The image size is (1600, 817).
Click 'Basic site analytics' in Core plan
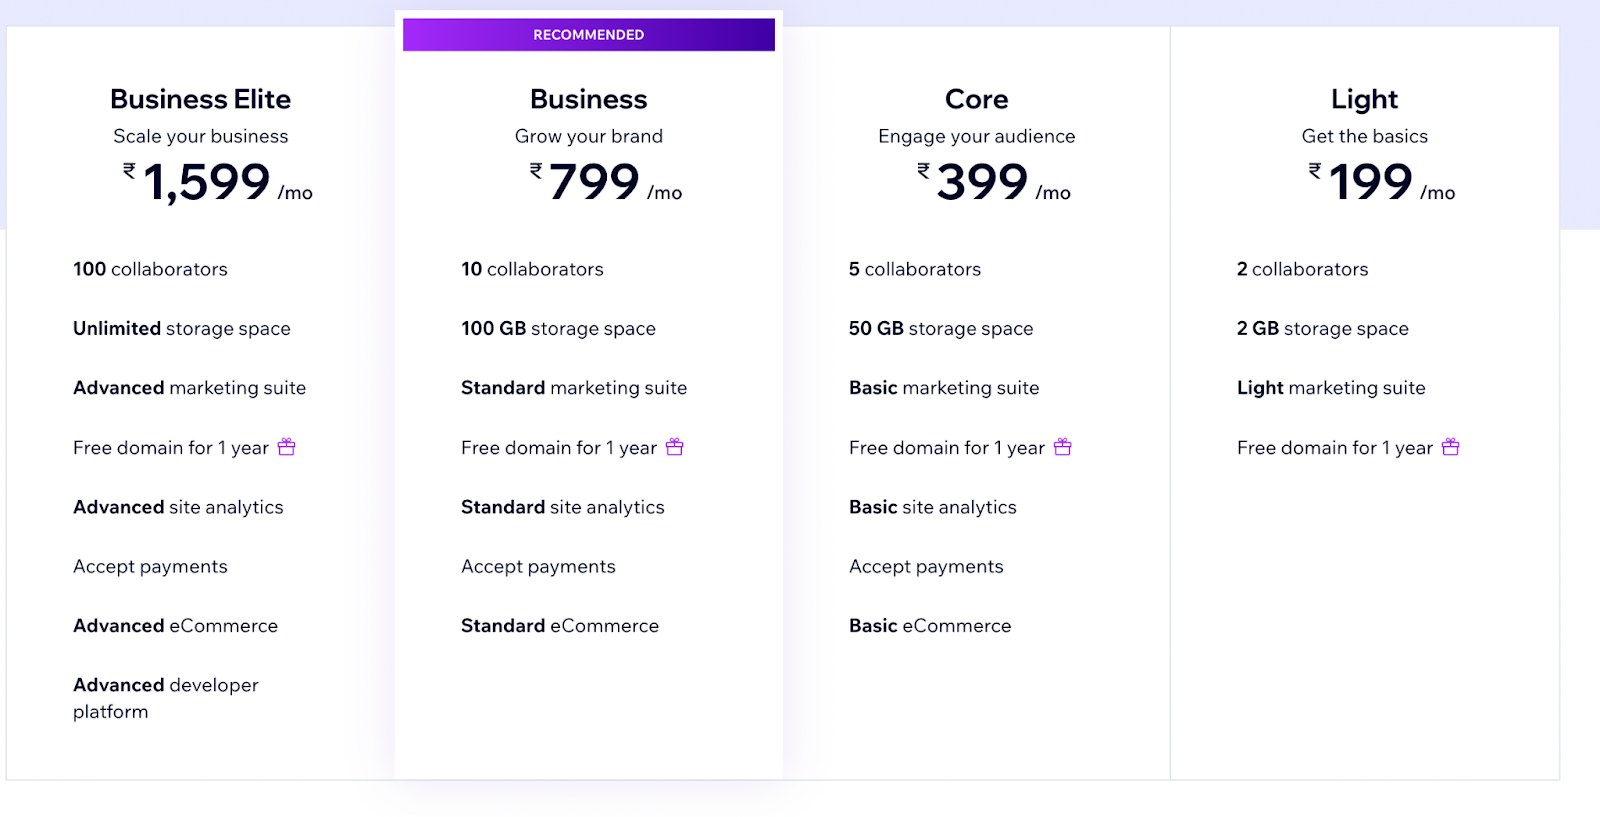point(933,507)
